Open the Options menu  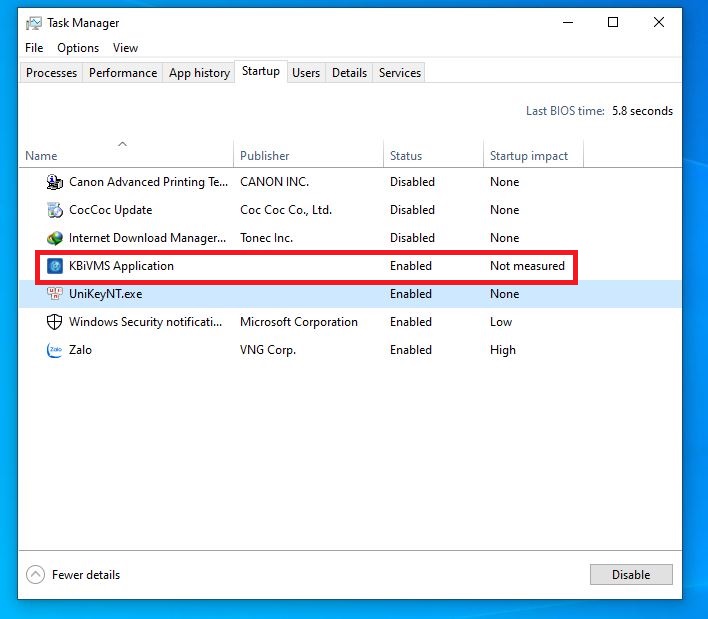point(78,48)
